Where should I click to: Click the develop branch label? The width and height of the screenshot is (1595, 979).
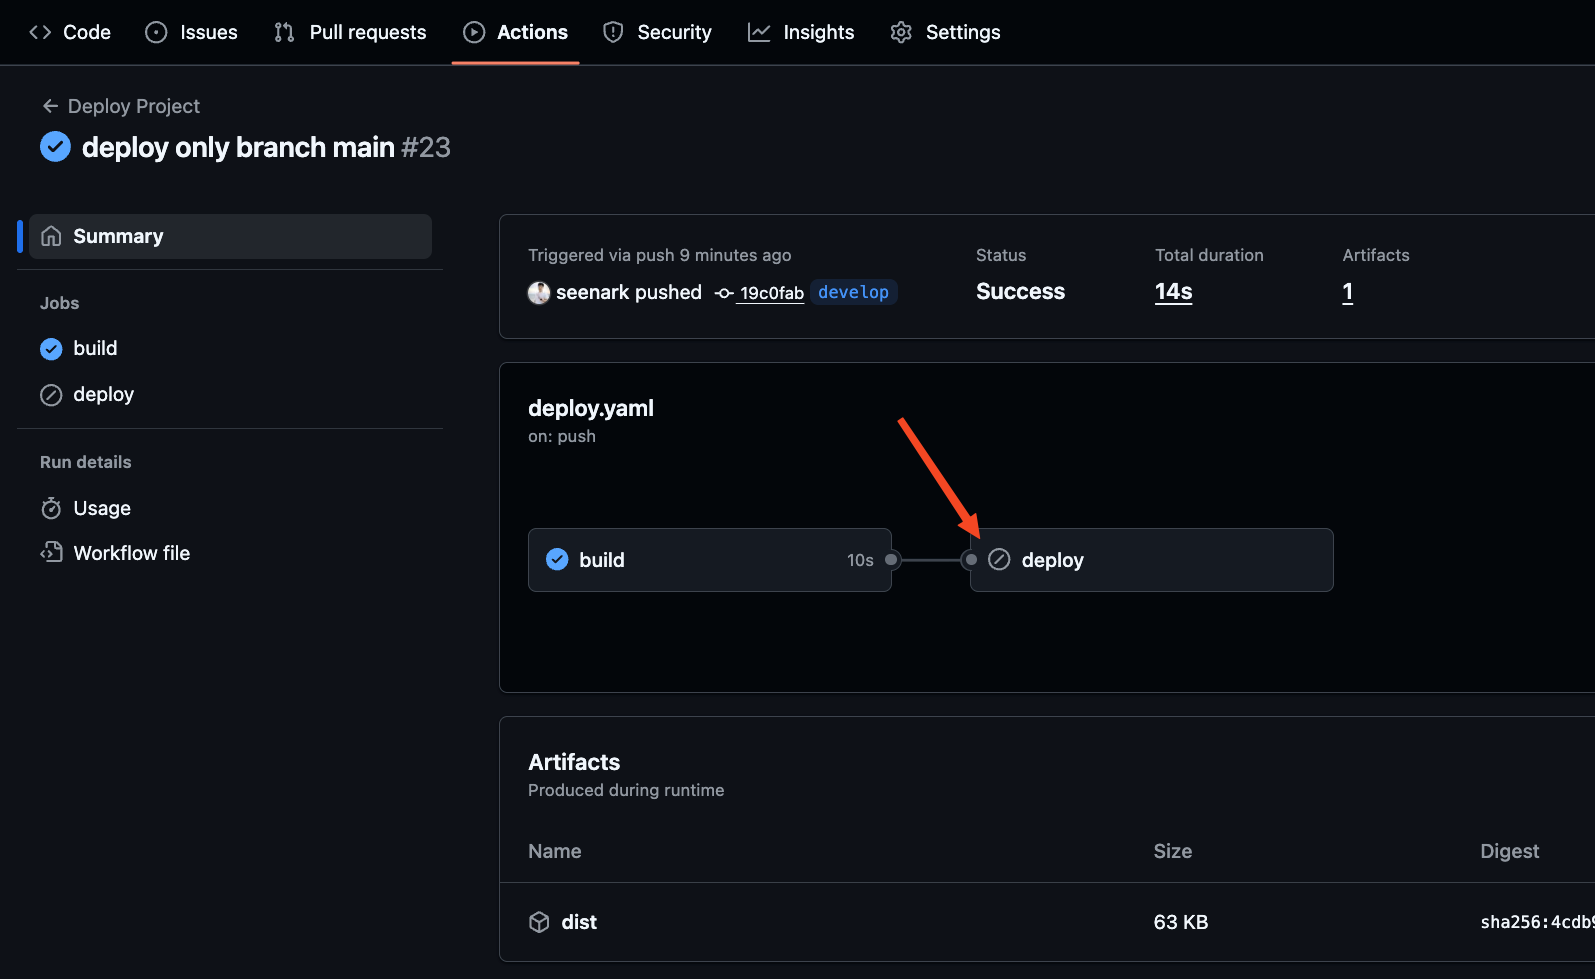click(853, 292)
